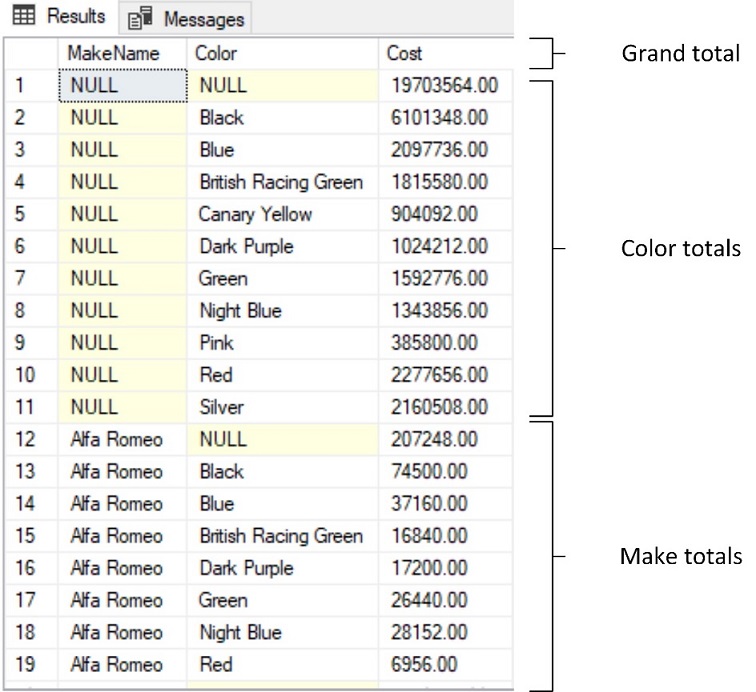Select row number 1 header

[x=30, y=86]
